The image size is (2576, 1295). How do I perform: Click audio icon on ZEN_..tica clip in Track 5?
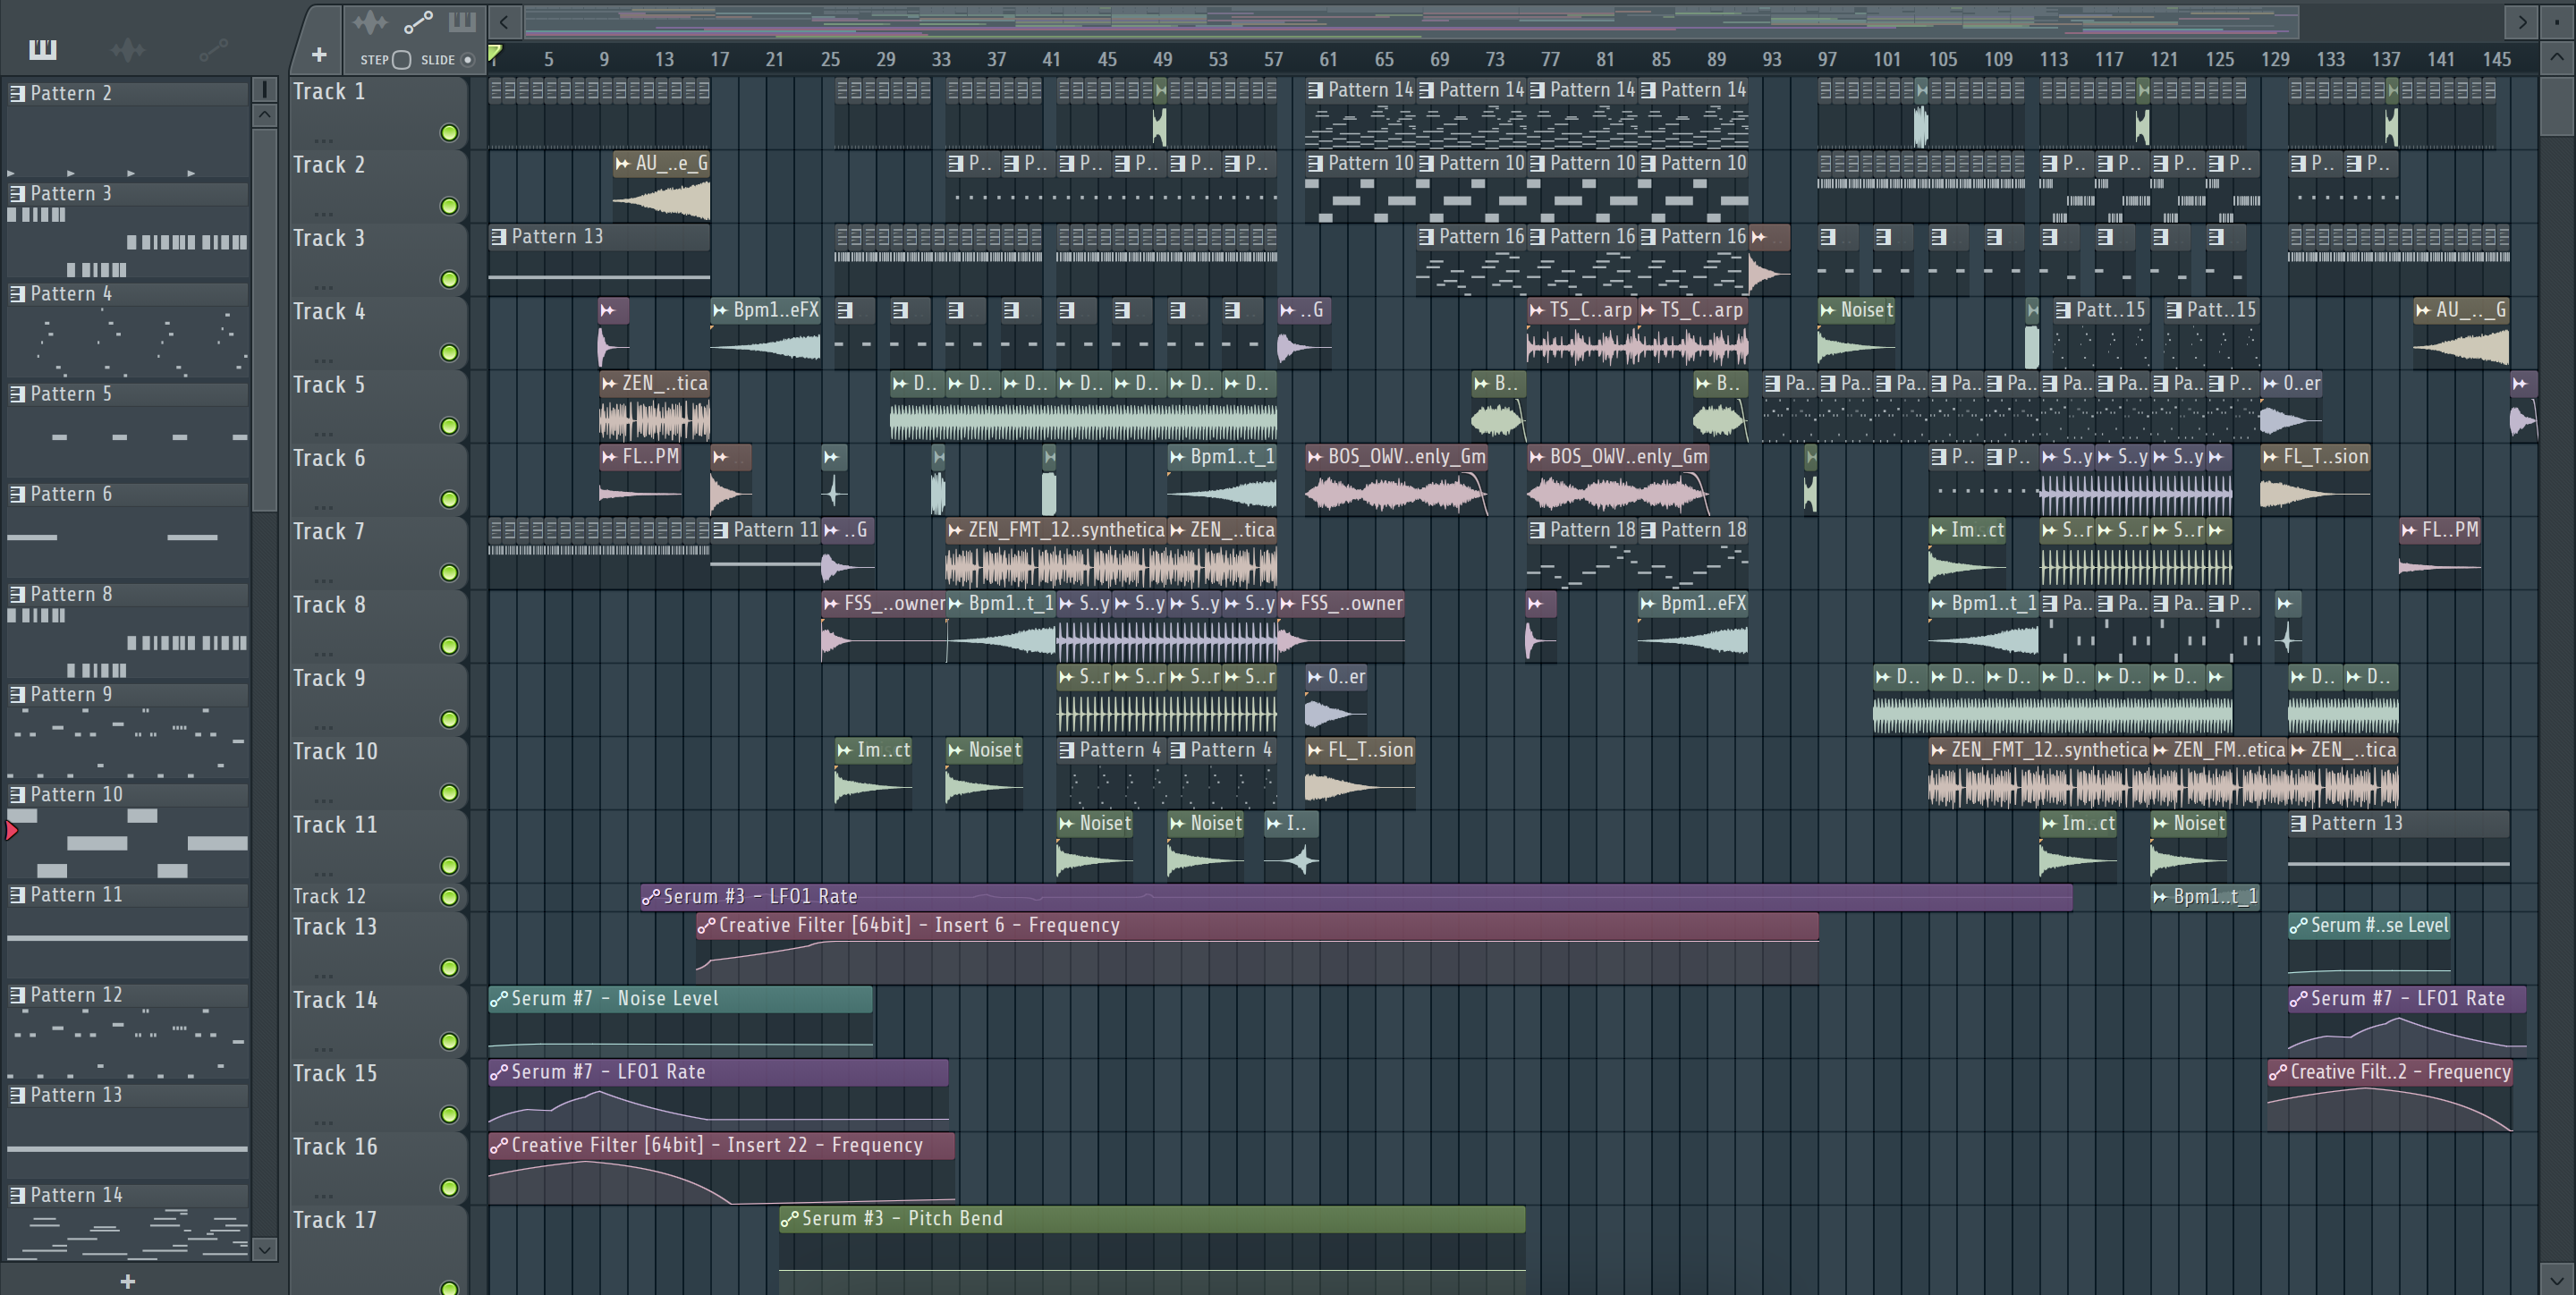click(609, 383)
